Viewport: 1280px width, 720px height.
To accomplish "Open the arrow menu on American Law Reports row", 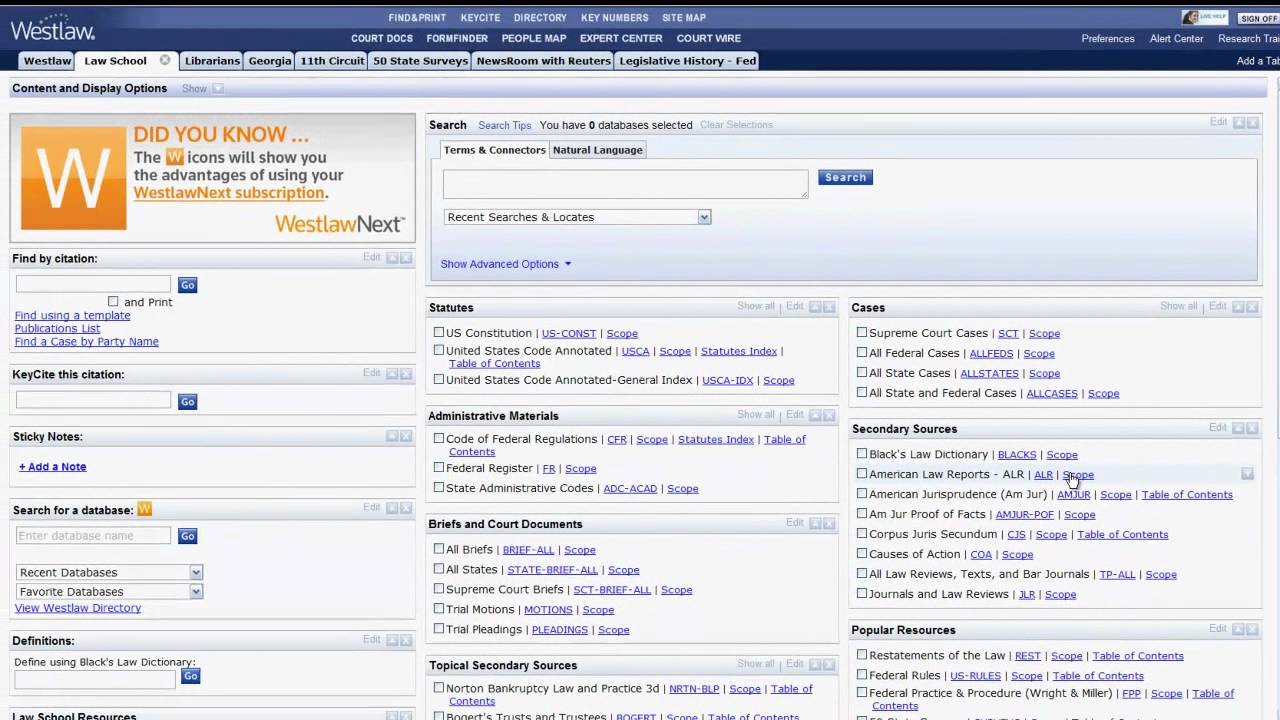I will 1247,474.
